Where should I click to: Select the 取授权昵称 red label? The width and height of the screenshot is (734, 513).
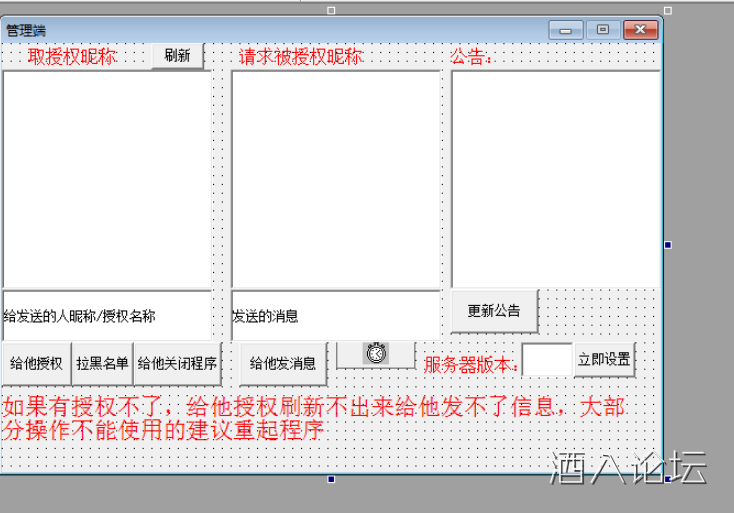coord(72,57)
